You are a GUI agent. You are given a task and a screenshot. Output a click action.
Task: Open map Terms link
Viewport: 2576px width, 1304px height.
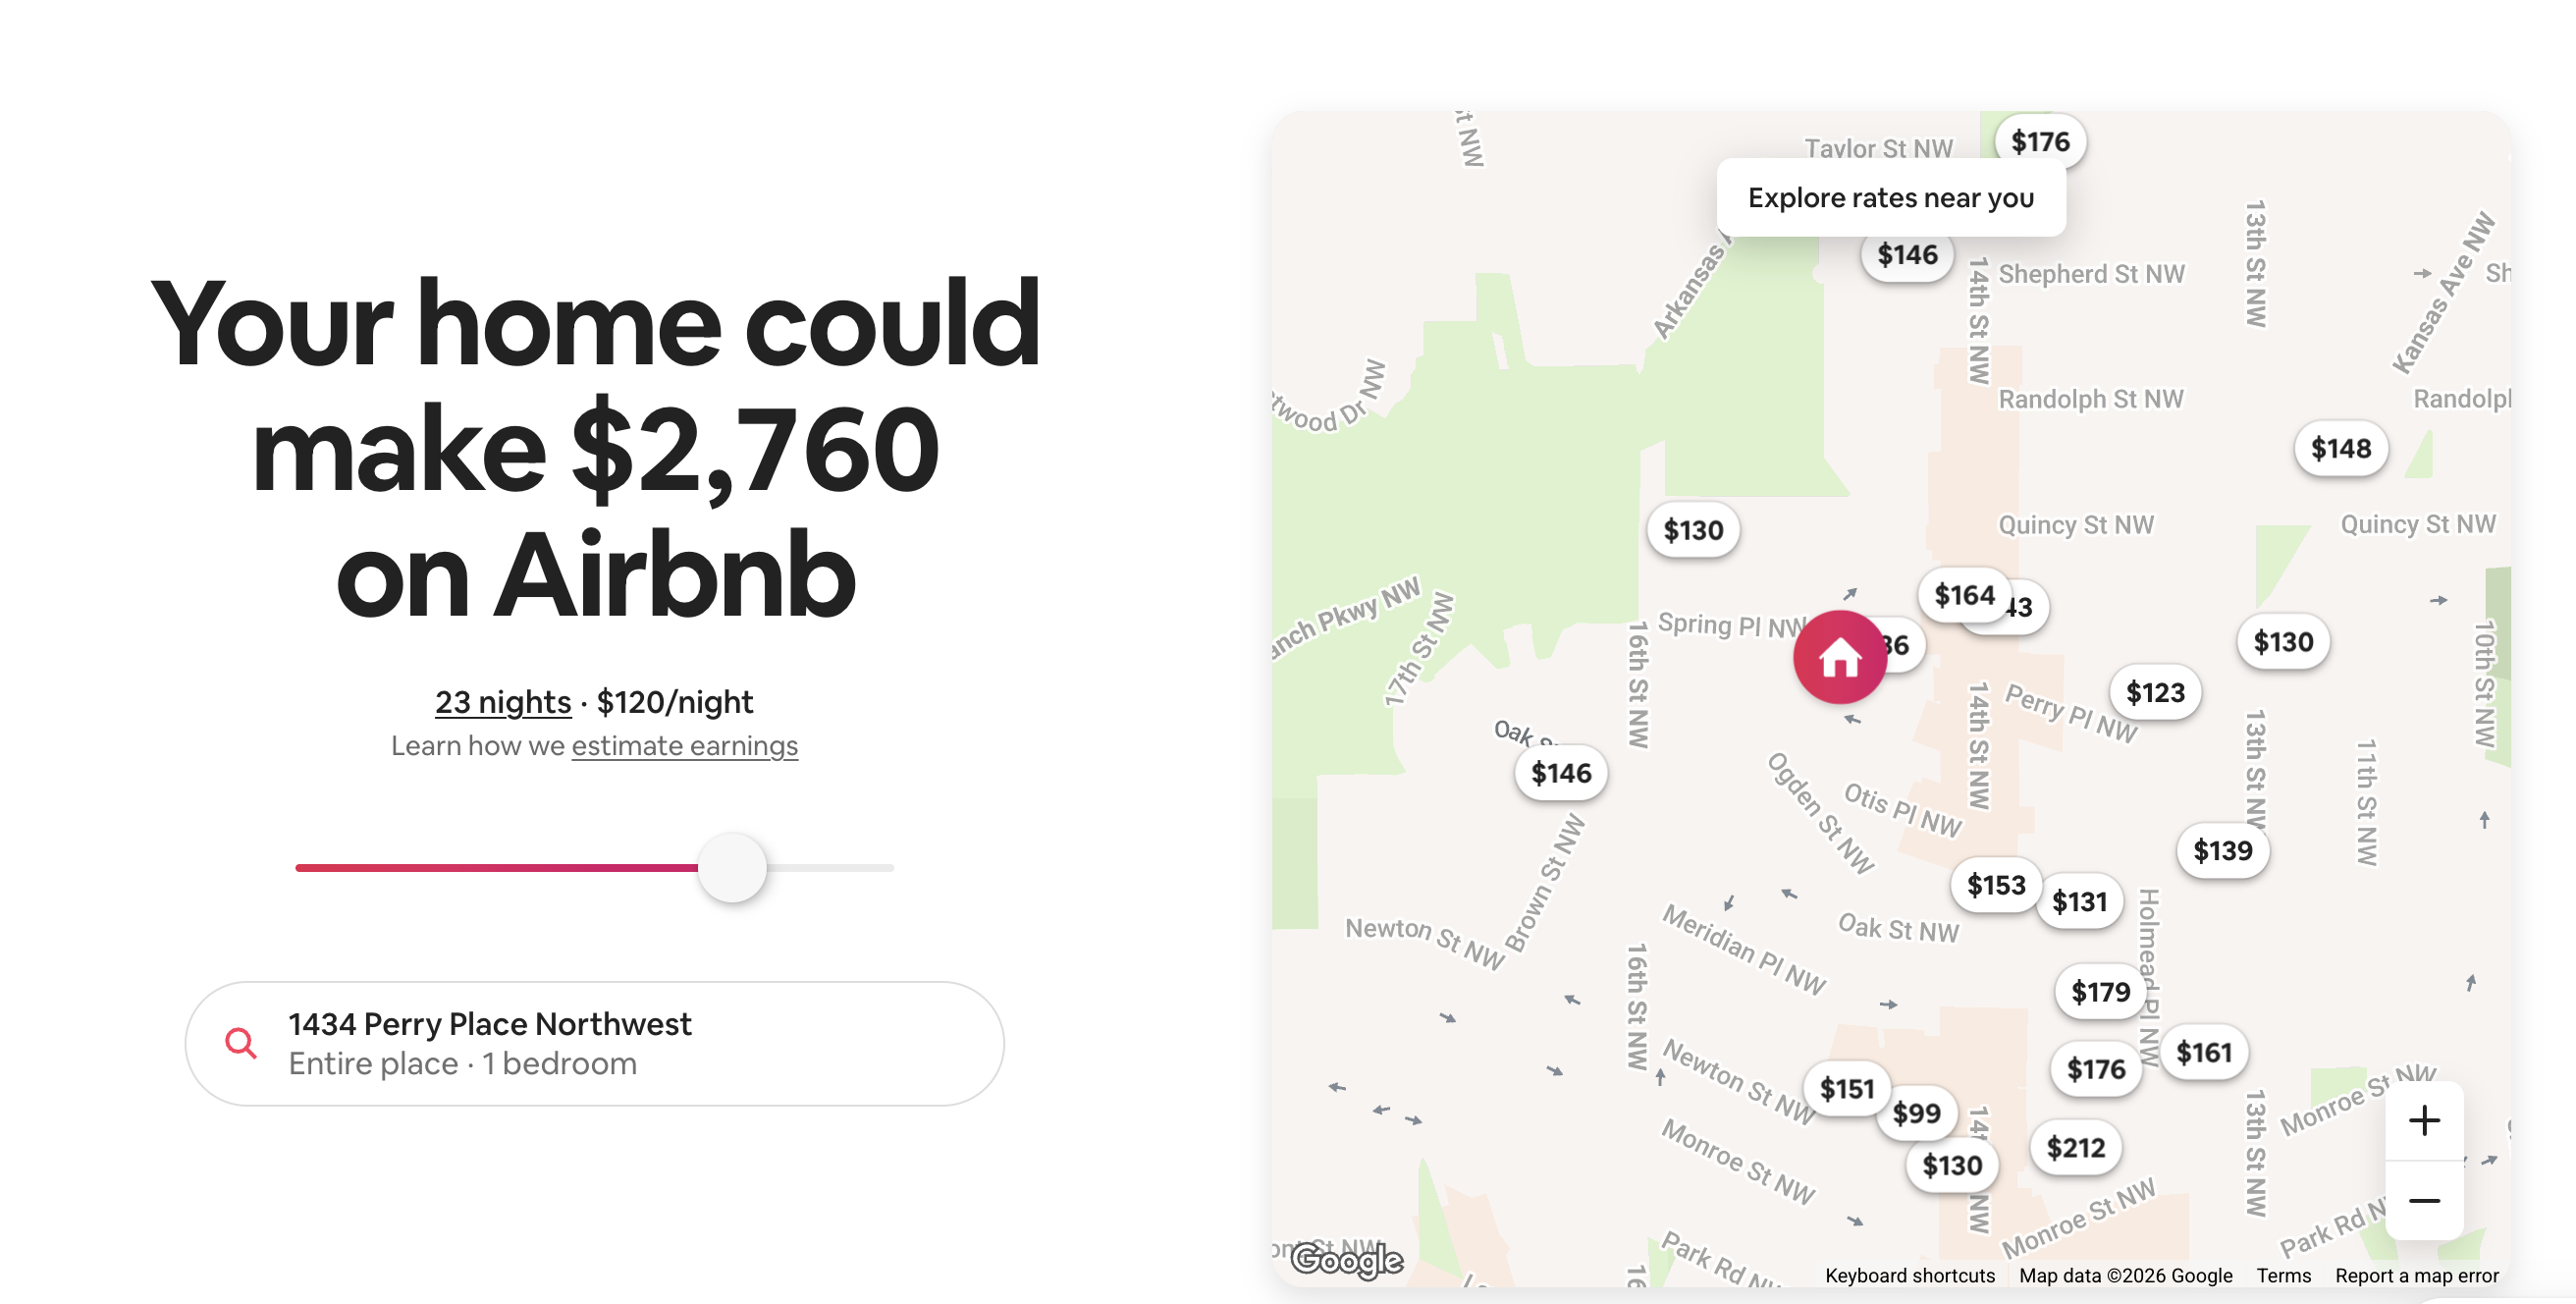tap(2284, 1275)
